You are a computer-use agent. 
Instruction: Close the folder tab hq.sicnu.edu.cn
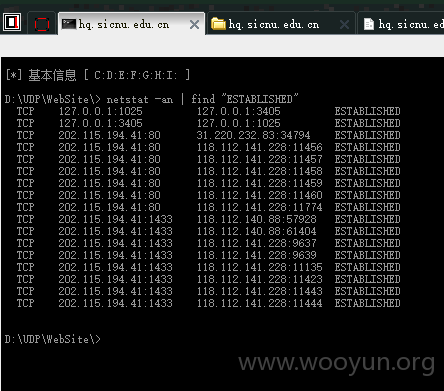point(344,24)
